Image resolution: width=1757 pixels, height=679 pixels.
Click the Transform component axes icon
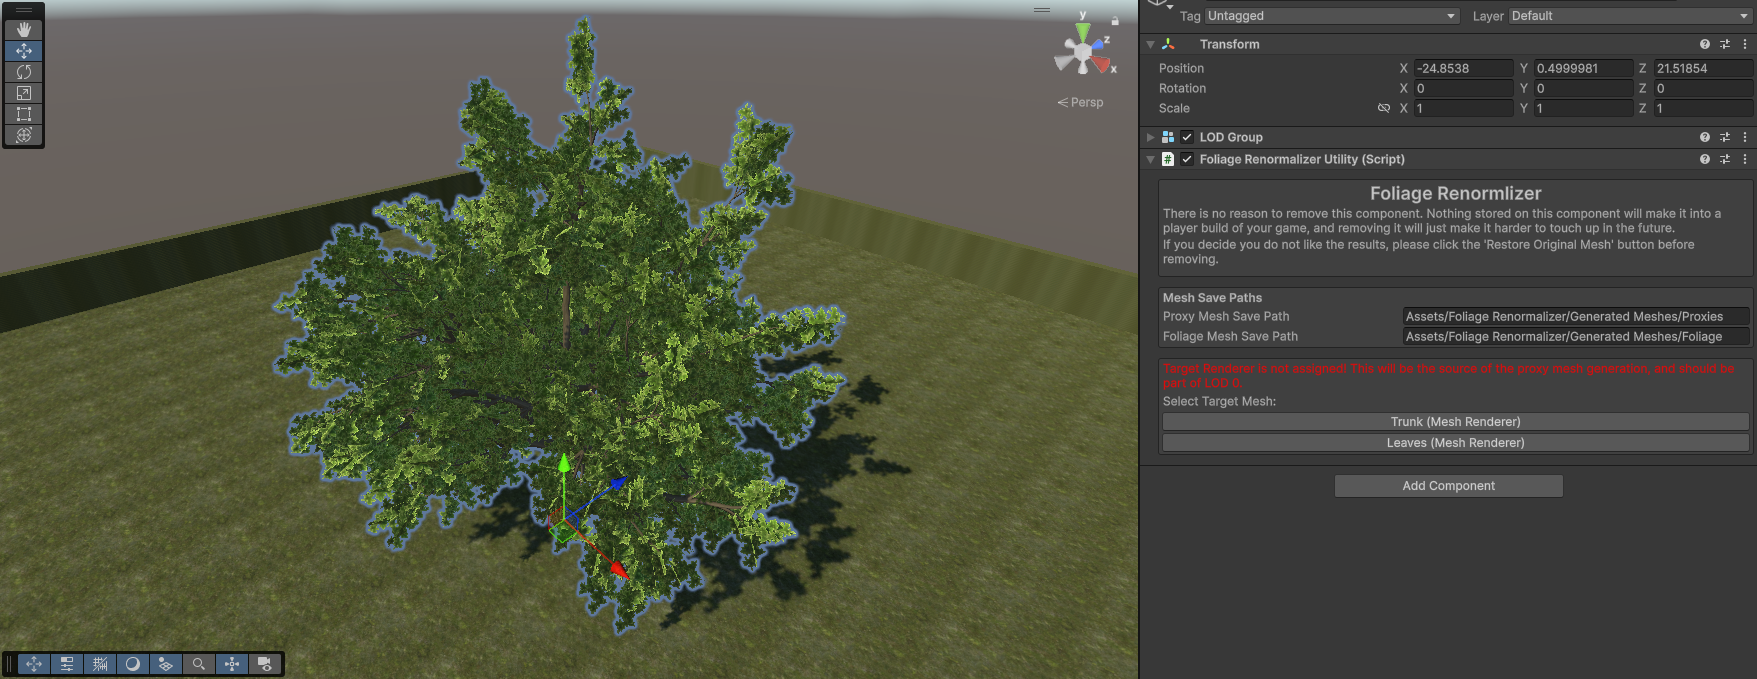pos(1168,44)
